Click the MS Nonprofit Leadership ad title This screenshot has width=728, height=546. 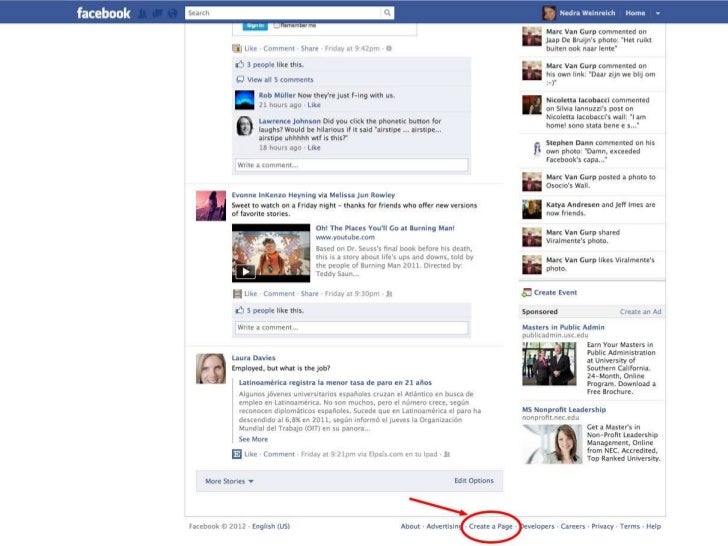564,410
